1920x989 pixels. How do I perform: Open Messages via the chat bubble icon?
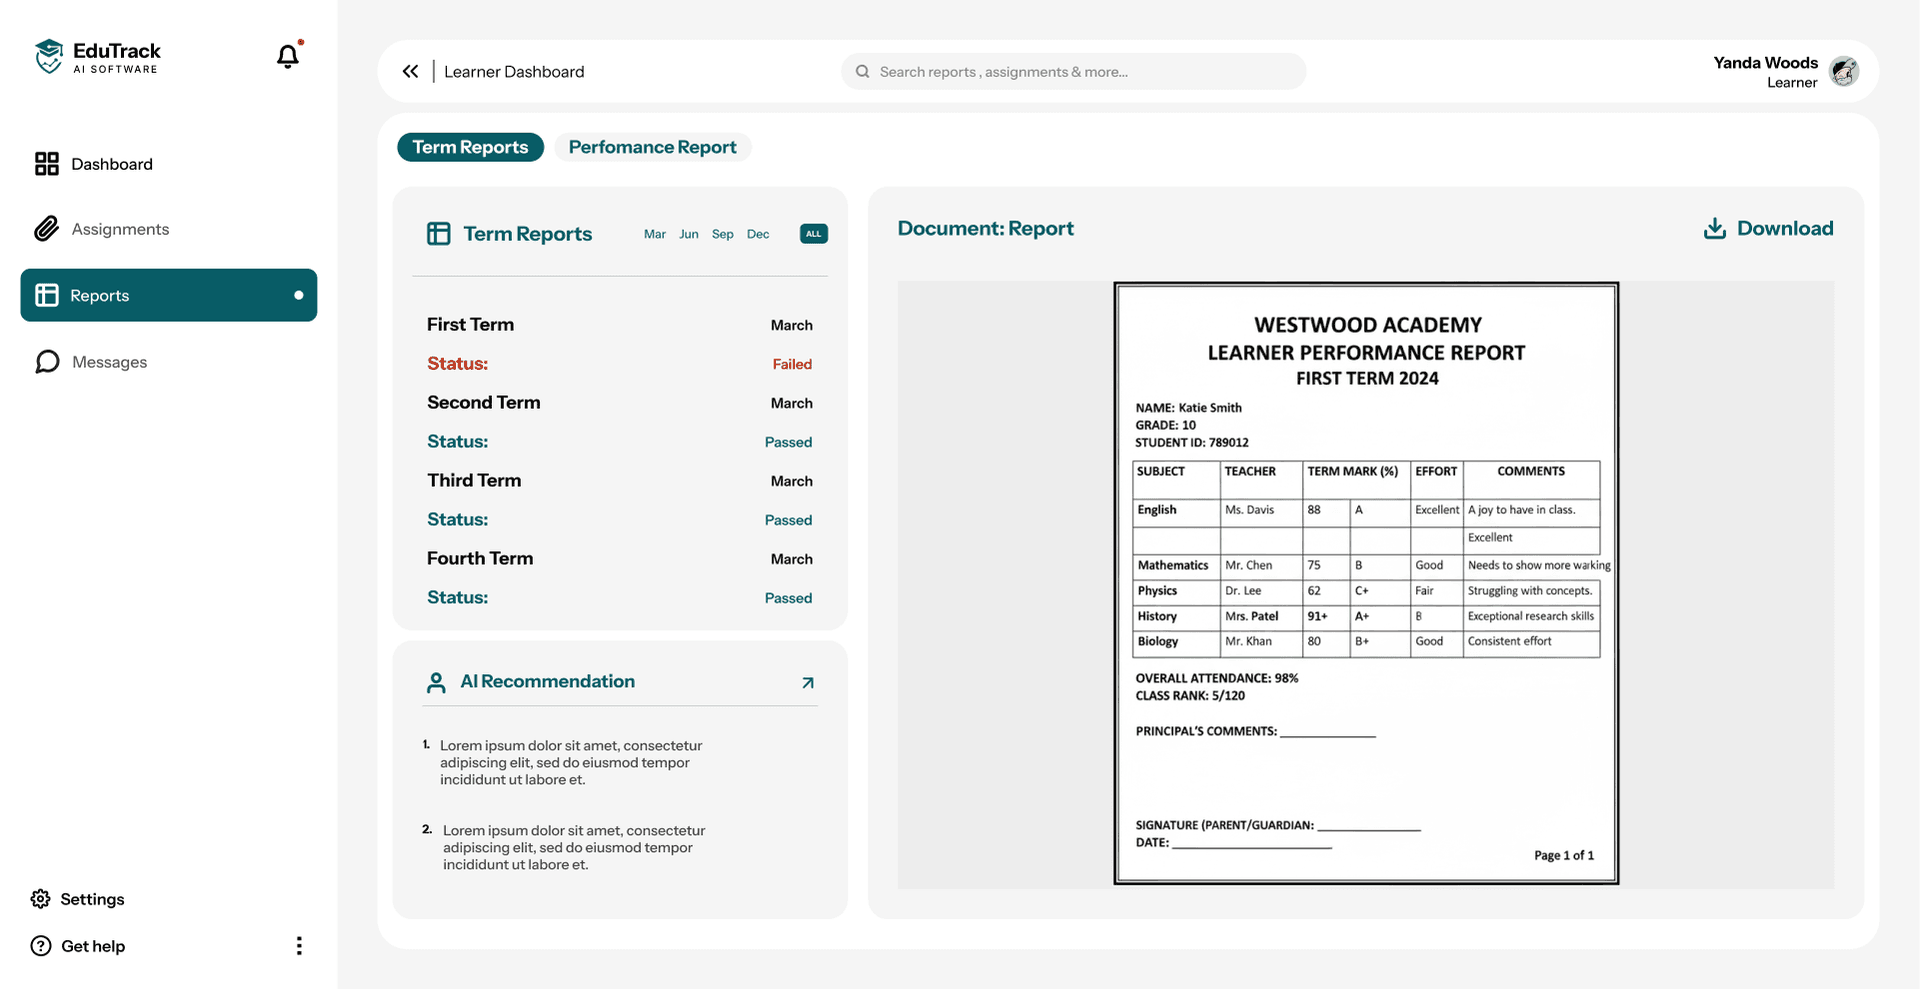pos(47,361)
